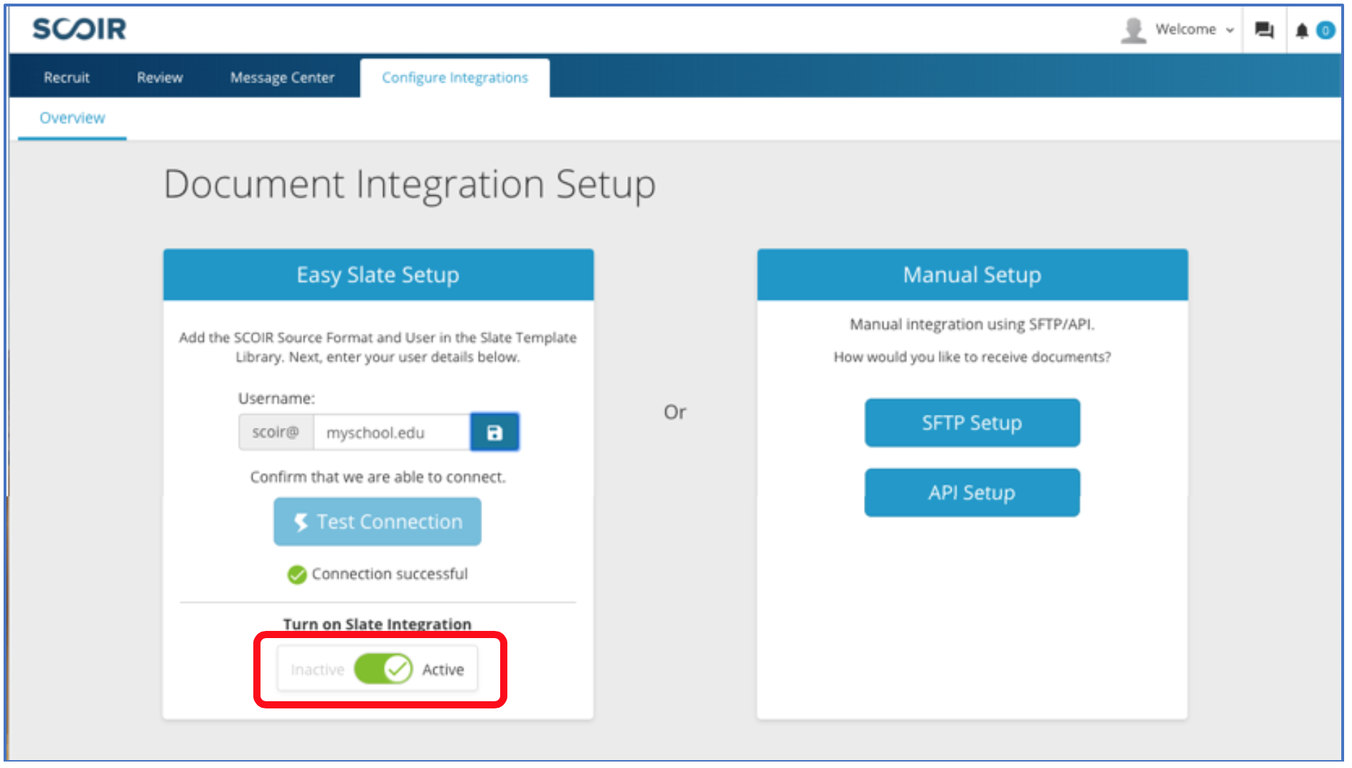Expand the Welcome user dropdown
This screenshot has height=768, width=1352.
click(x=1194, y=30)
